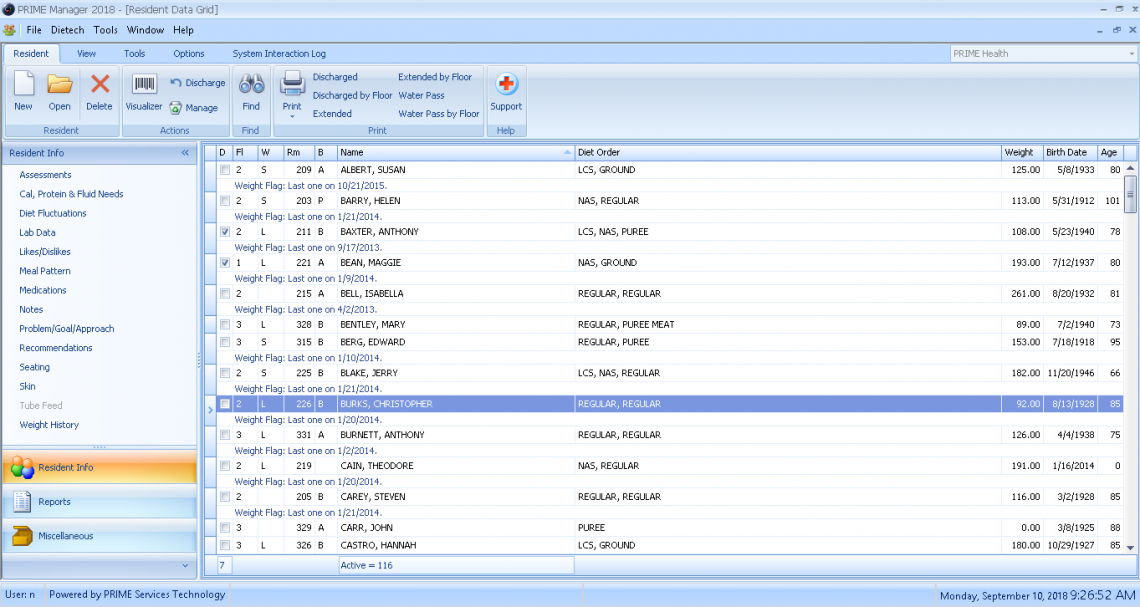The height and width of the screenshot is (607, 1140).
Task: Delete a resident using the red X icon
Action: (98, 88)
